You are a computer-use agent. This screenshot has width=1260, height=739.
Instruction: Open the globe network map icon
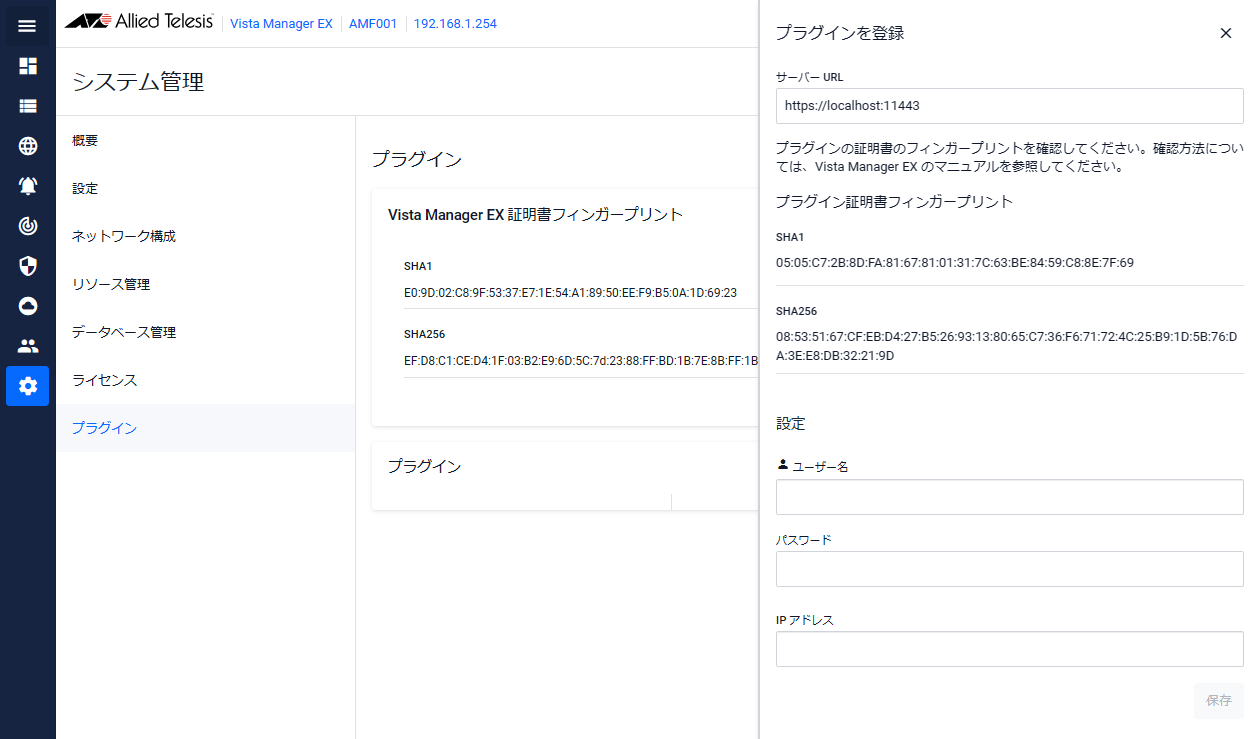(27, 146)
